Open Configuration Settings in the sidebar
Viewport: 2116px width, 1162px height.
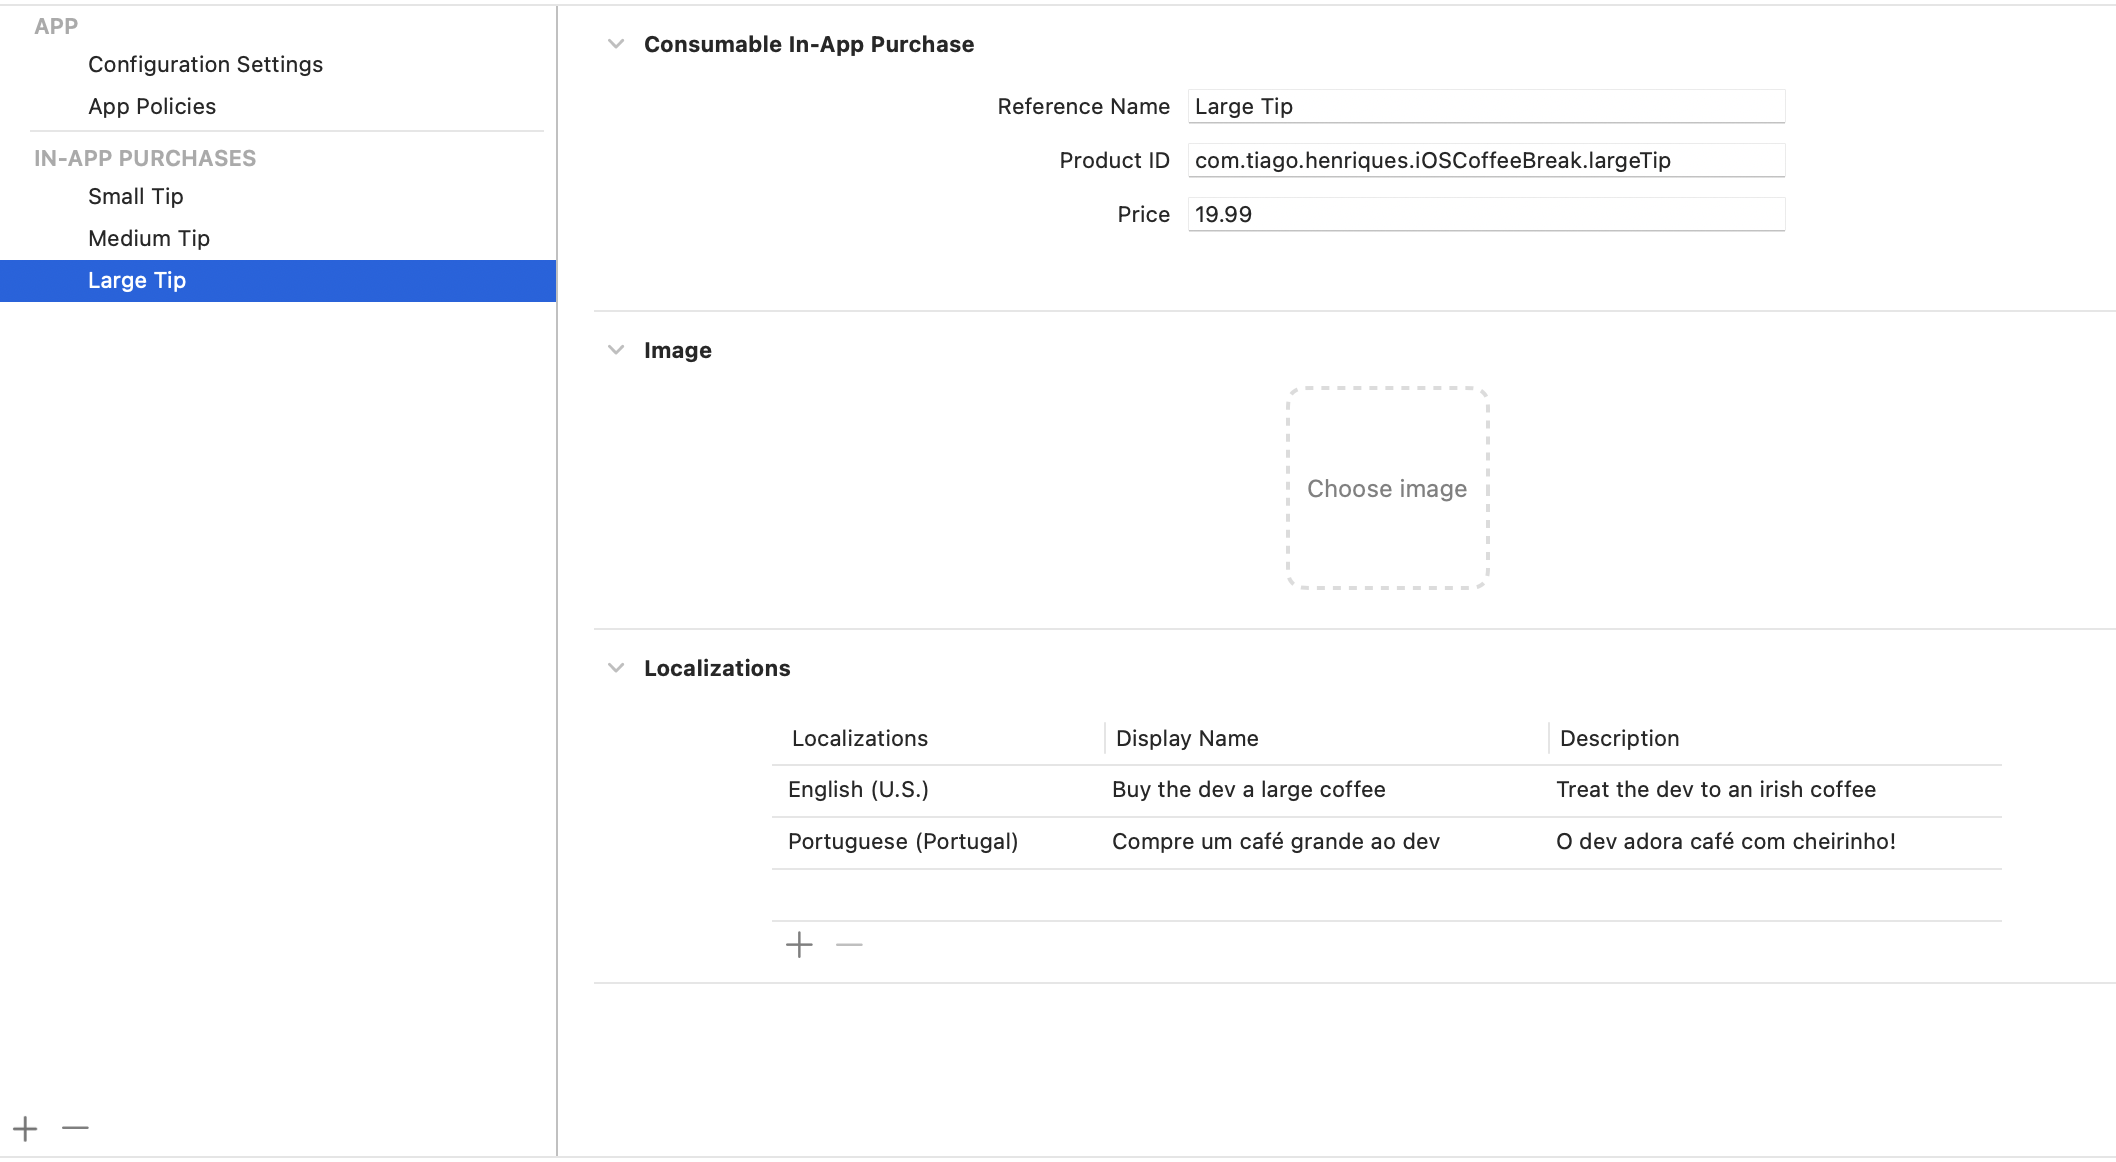click(x=205, y=64)
